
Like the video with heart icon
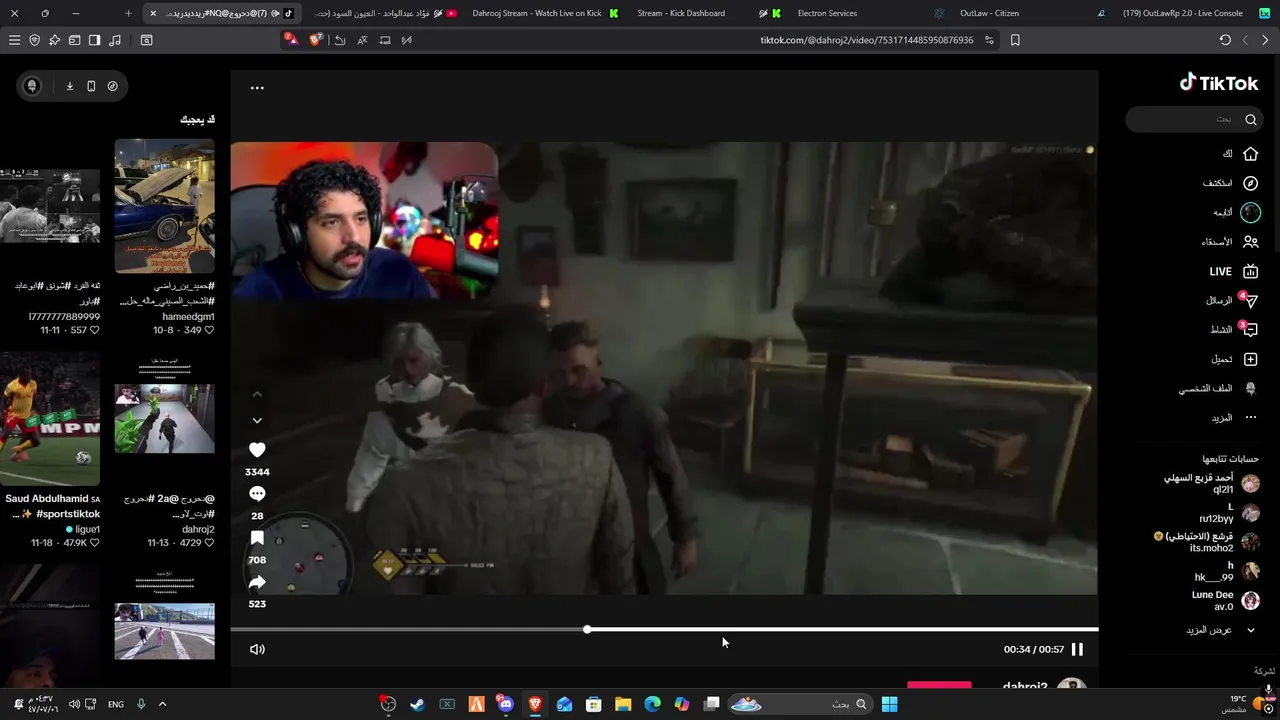[257, 451]
